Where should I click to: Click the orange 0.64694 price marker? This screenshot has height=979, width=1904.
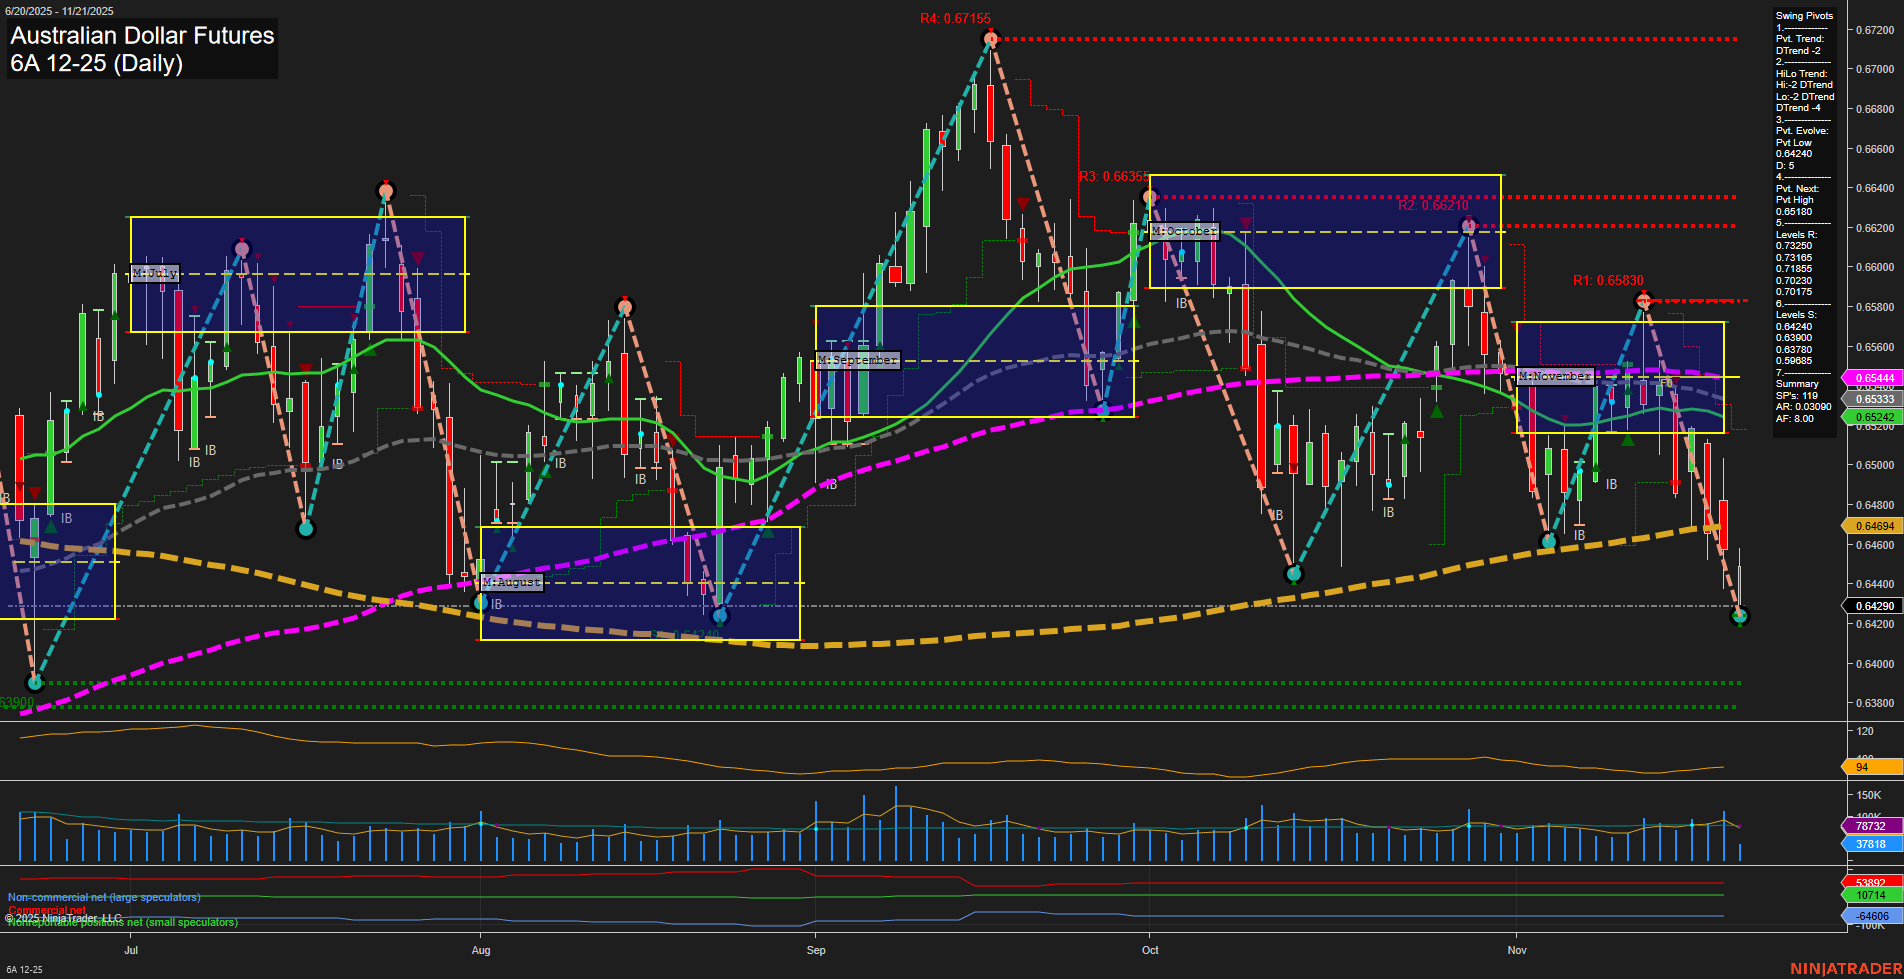(1873, 526)
